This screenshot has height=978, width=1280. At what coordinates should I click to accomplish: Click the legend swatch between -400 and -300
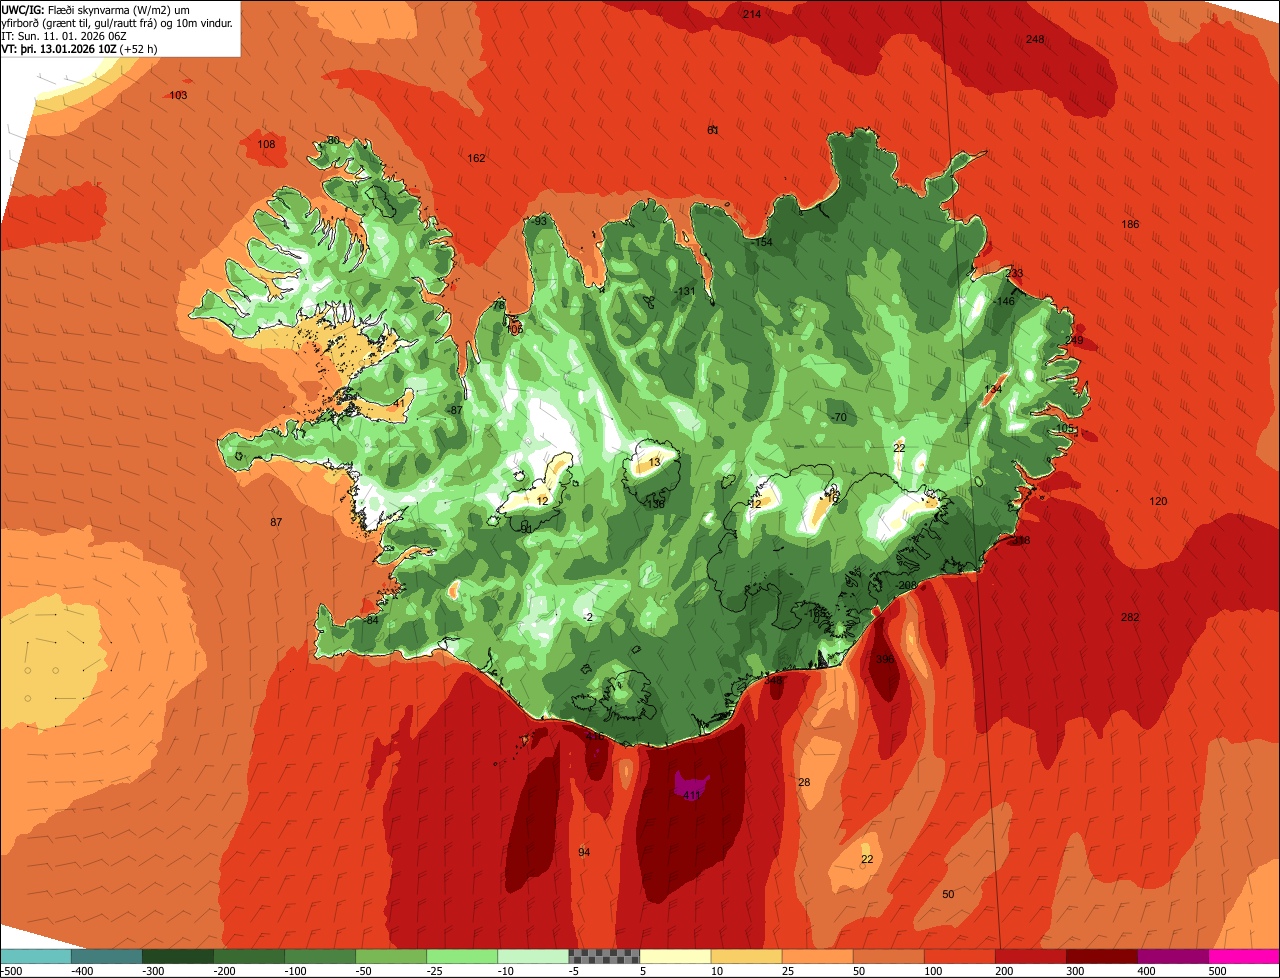pyautogui.click(x=107, y=956)
